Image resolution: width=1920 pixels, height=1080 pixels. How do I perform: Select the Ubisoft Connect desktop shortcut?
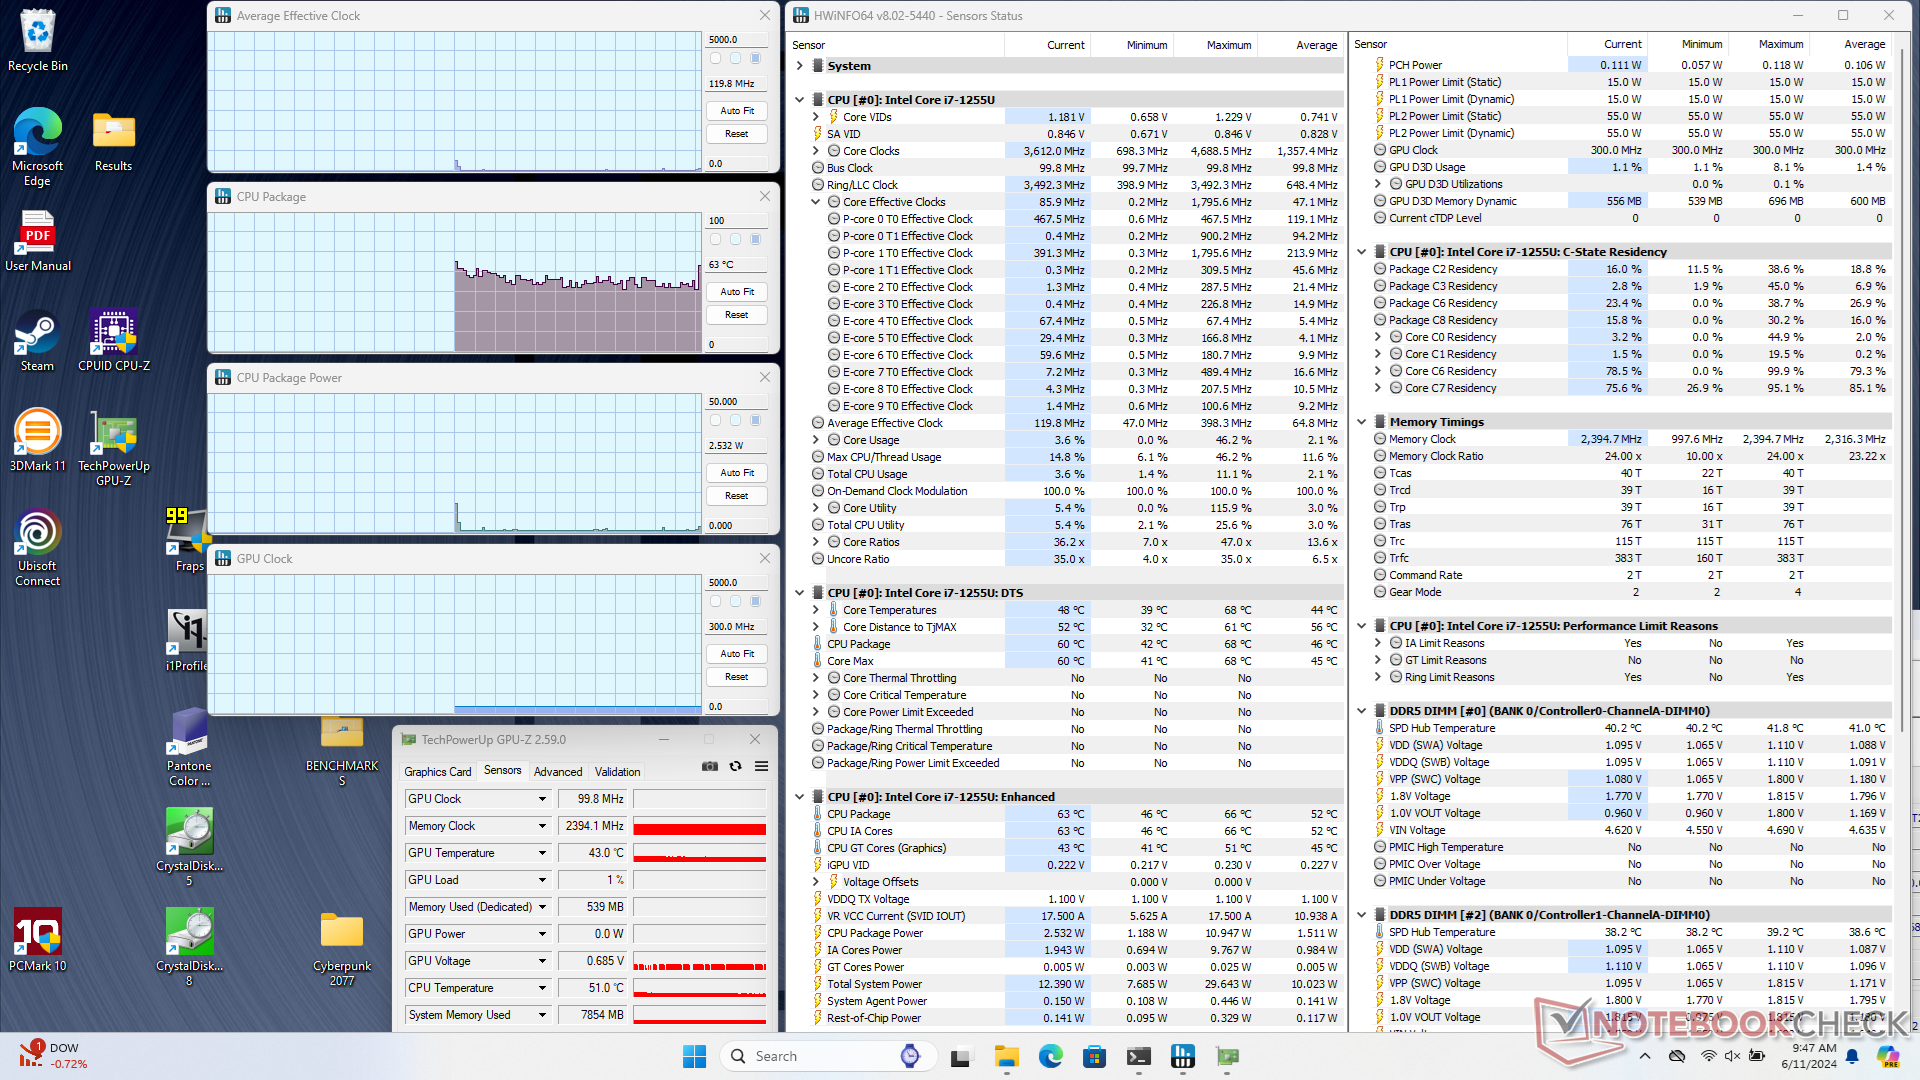(38, 547)
